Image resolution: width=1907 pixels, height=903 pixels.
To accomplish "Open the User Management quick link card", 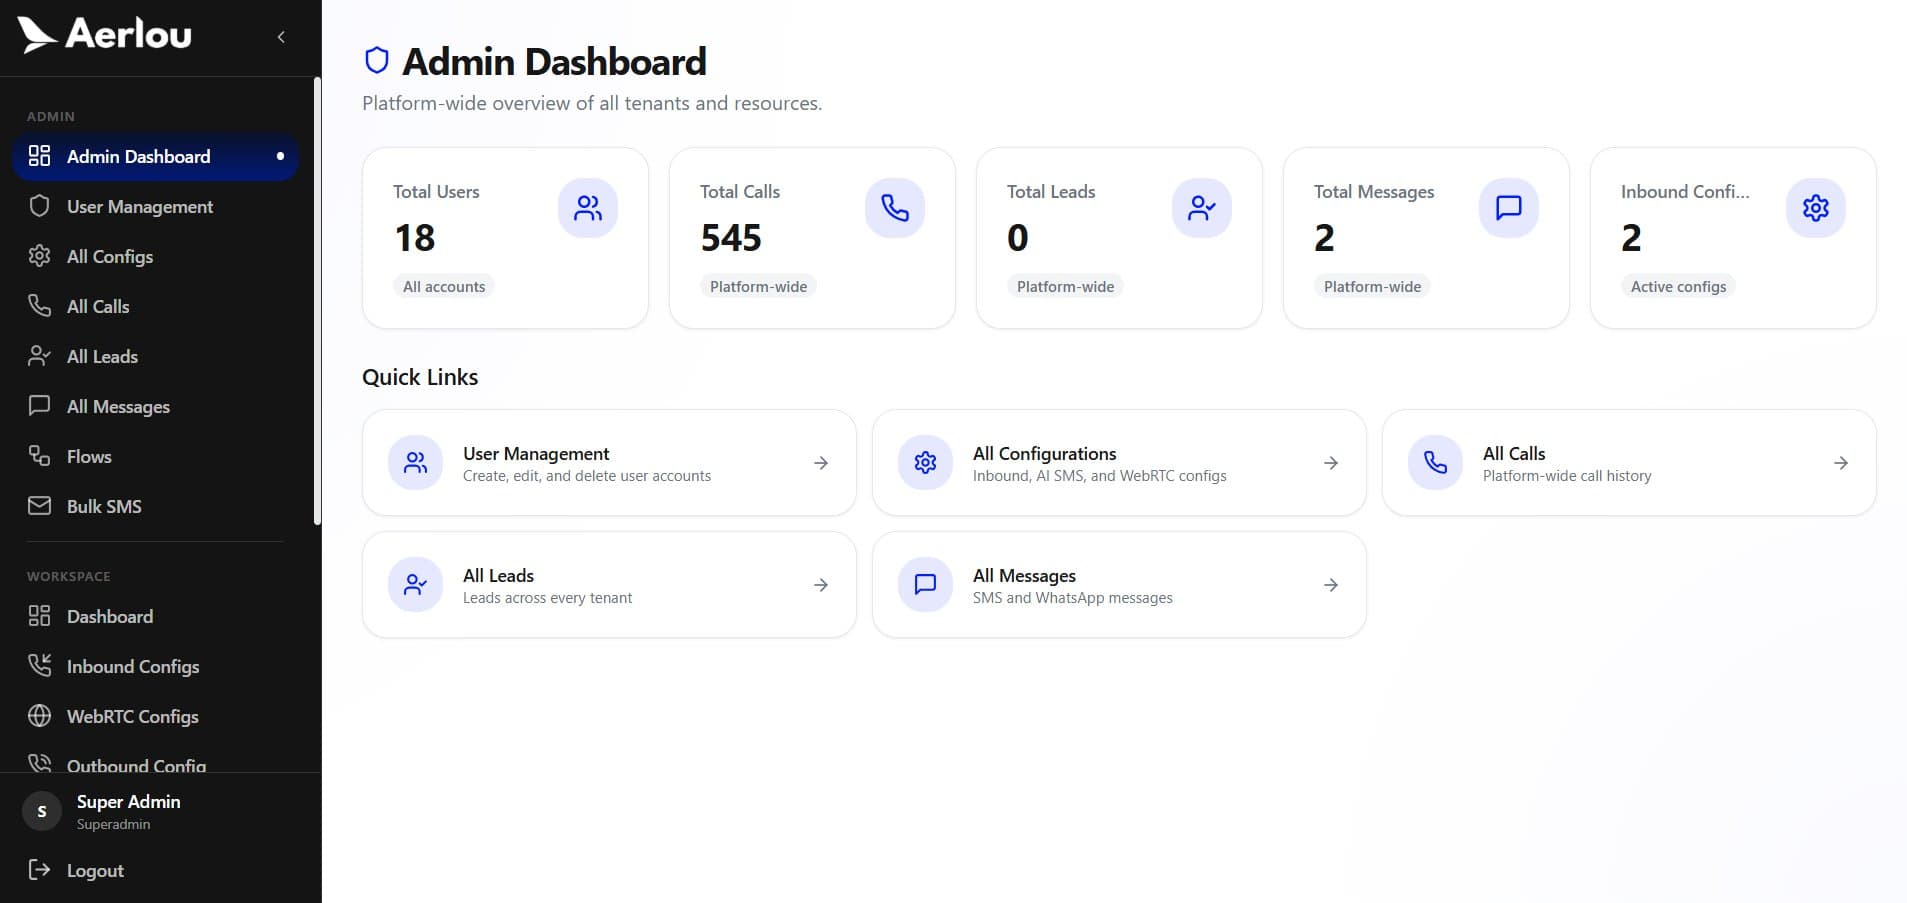I will pyautogui.click(x=608, y=463).
